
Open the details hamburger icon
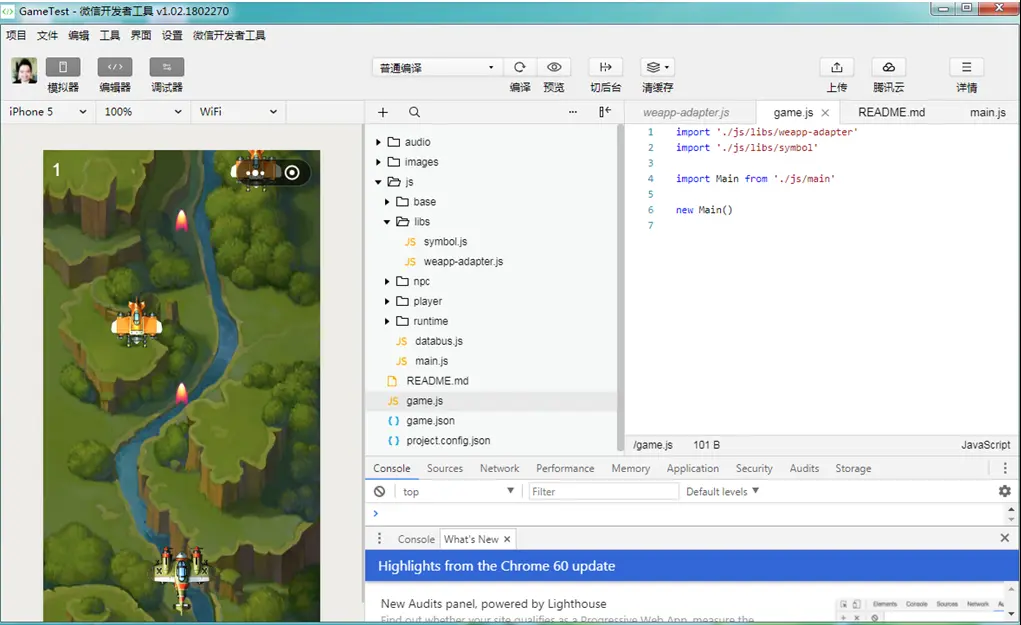pos(966,67)
